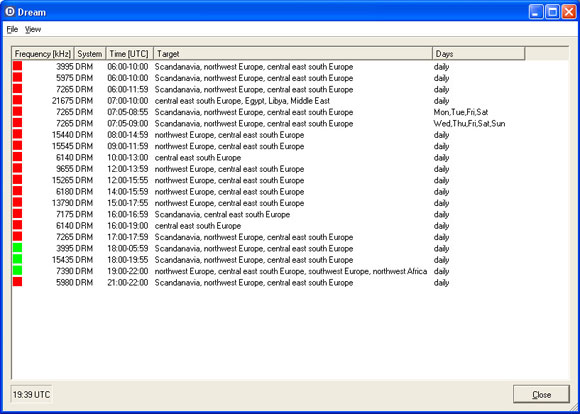Maximize the Dream window
The height and width of the screenshot is (414, 580).
pos(552,12)
